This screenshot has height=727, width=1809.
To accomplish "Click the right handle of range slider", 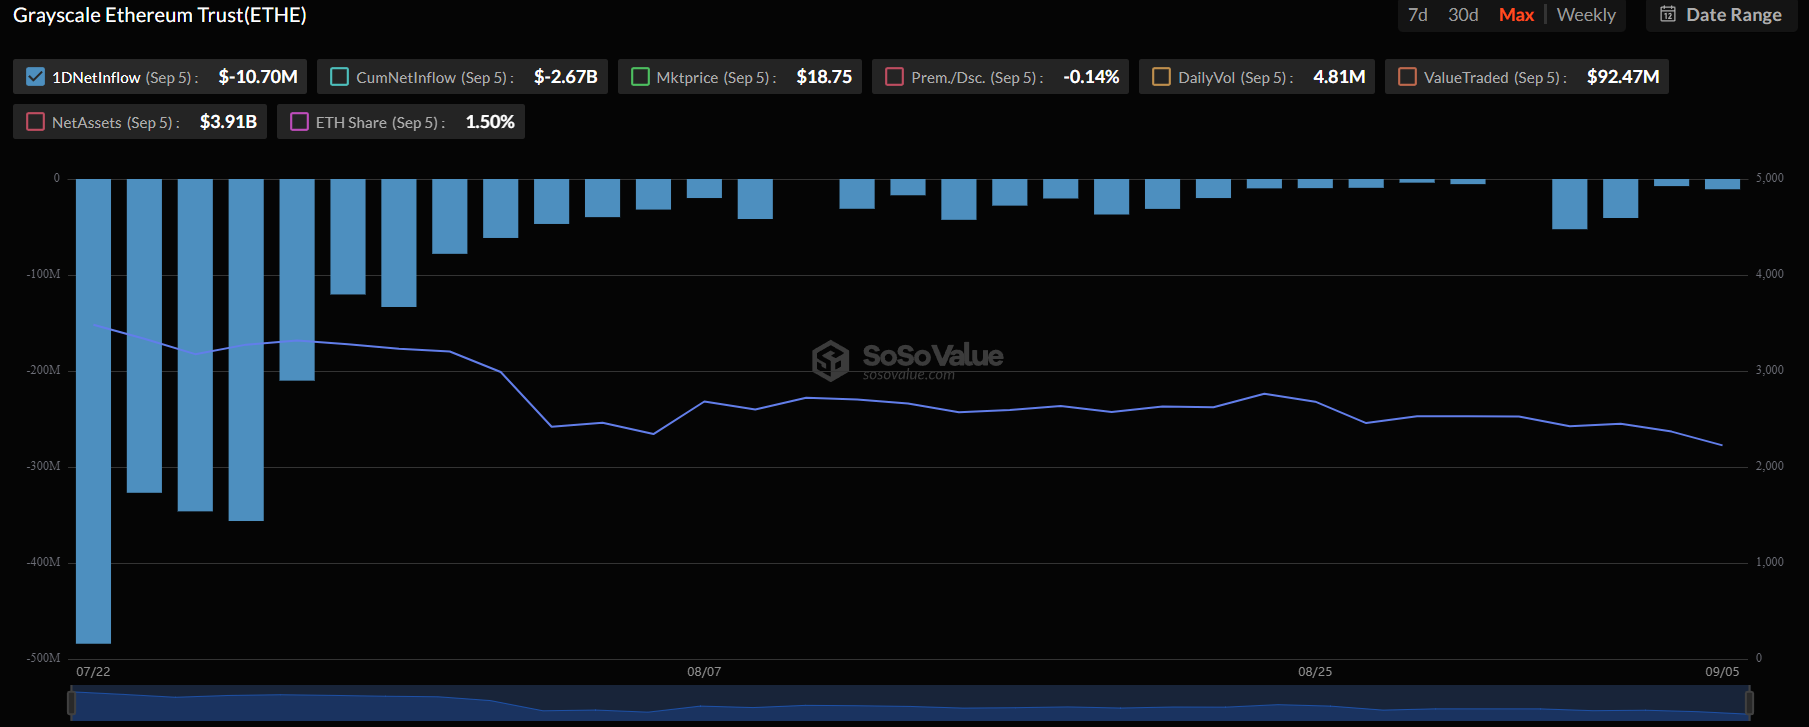I will [1750, 703].
